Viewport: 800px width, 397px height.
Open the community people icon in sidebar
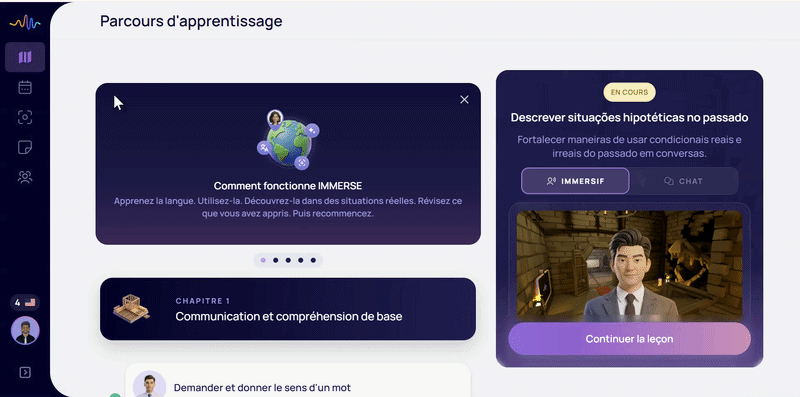(25, 177)
